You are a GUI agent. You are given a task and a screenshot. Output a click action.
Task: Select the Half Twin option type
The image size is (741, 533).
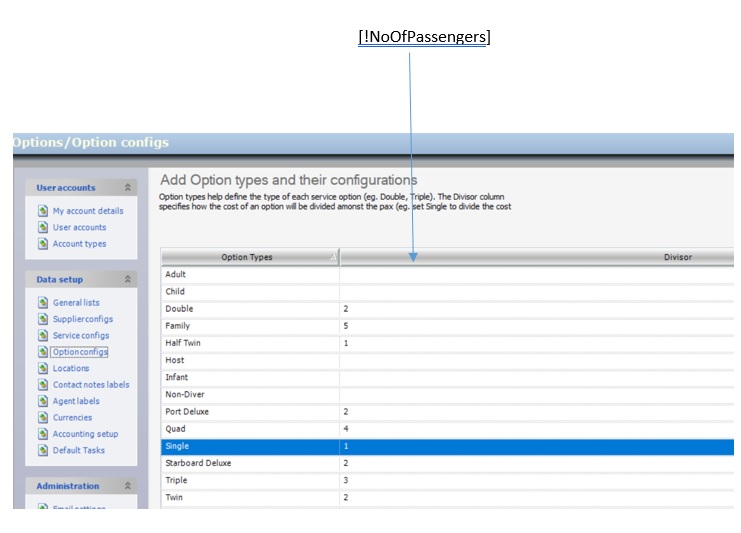184,343
